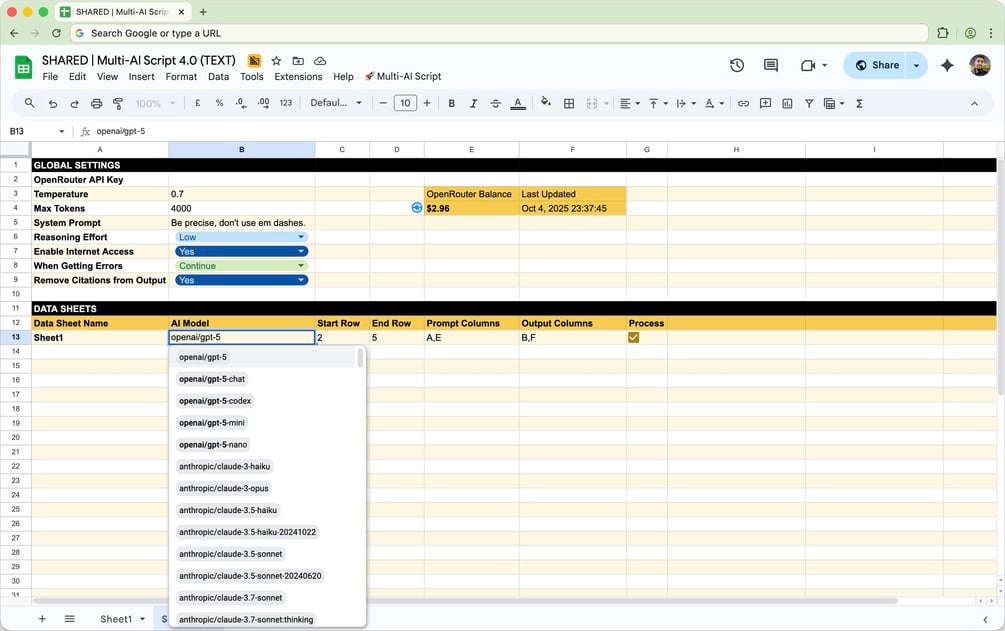Format as currency with pound icon

pos(197,103)
